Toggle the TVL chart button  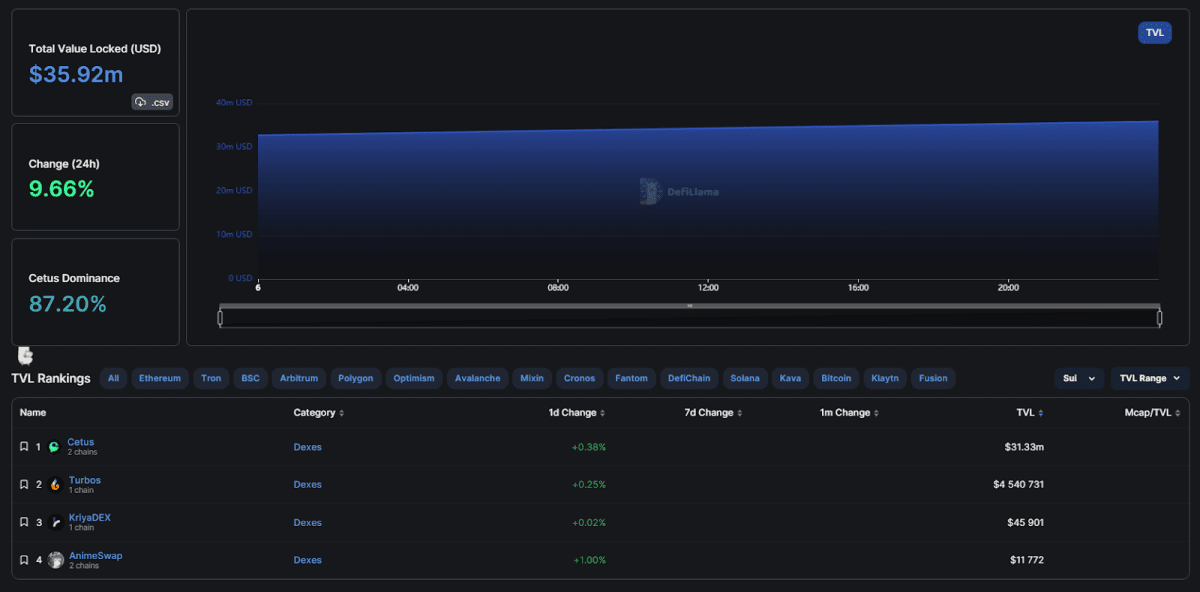click(x=1155, y=33)
